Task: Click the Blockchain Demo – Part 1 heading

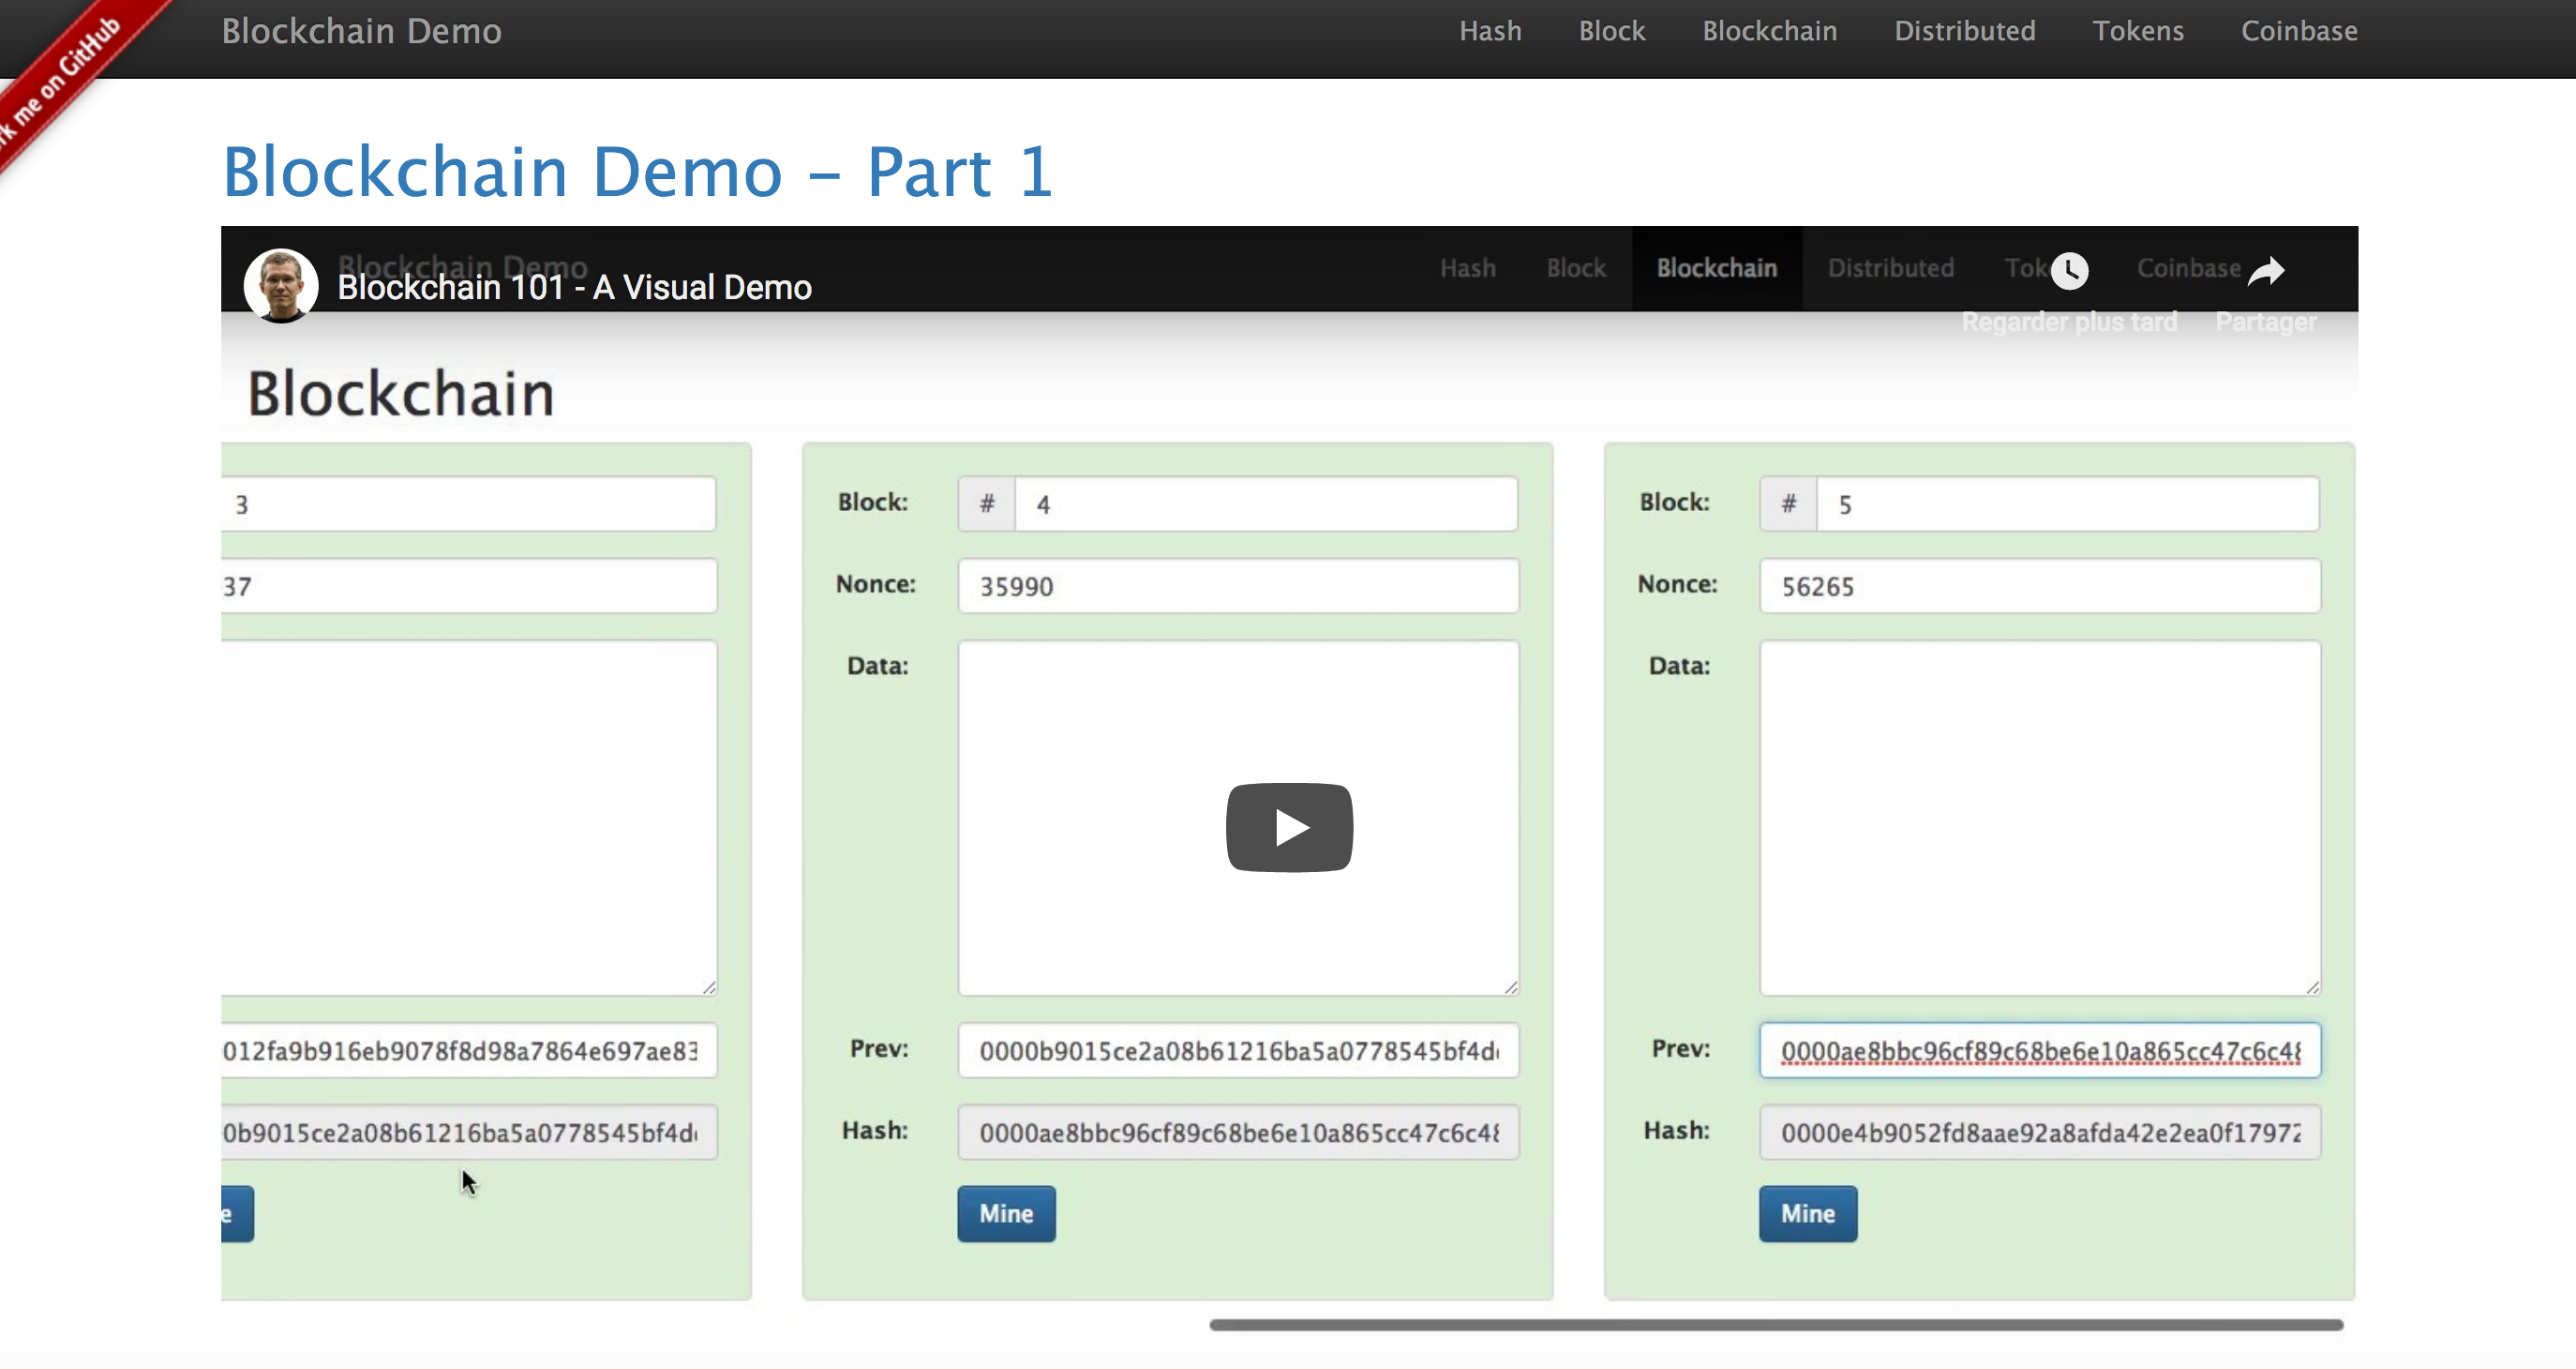Action: pos(637,172)
